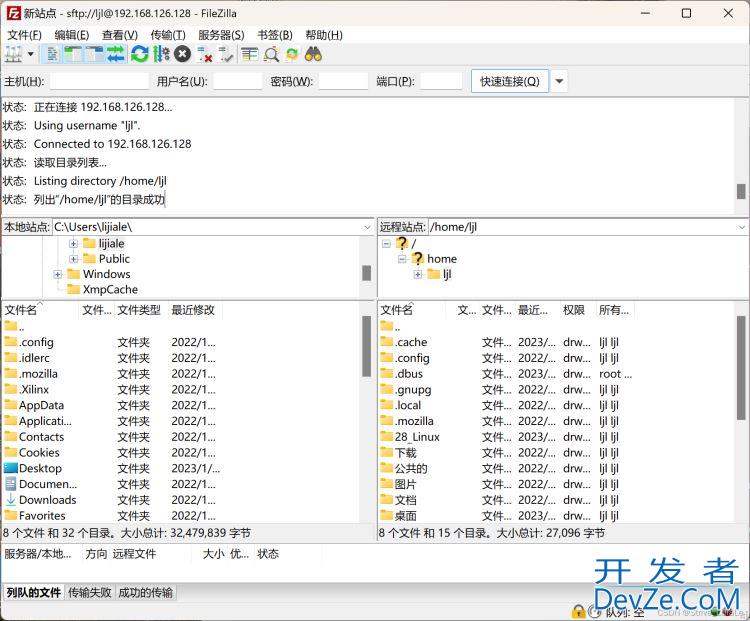Sort local files by 最近修改 column
The height and width of the screenshot is (621, 750).
tap(193, 310)
